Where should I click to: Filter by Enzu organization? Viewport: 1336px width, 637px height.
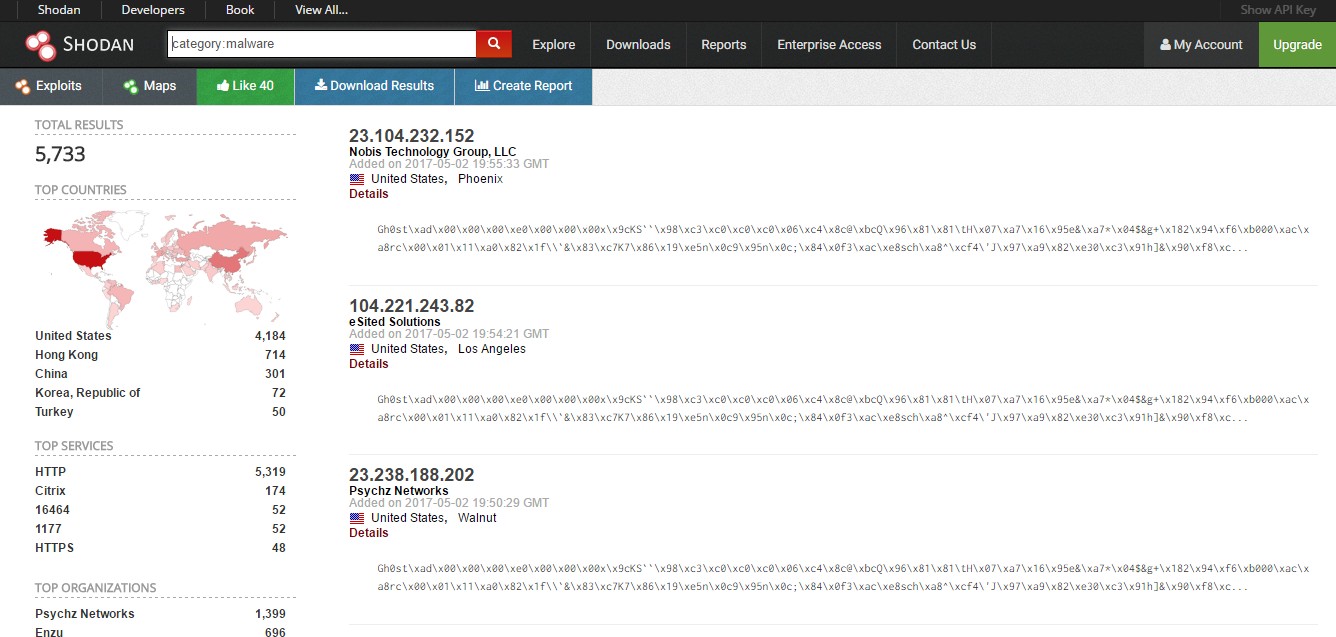(x=49, y=633)
